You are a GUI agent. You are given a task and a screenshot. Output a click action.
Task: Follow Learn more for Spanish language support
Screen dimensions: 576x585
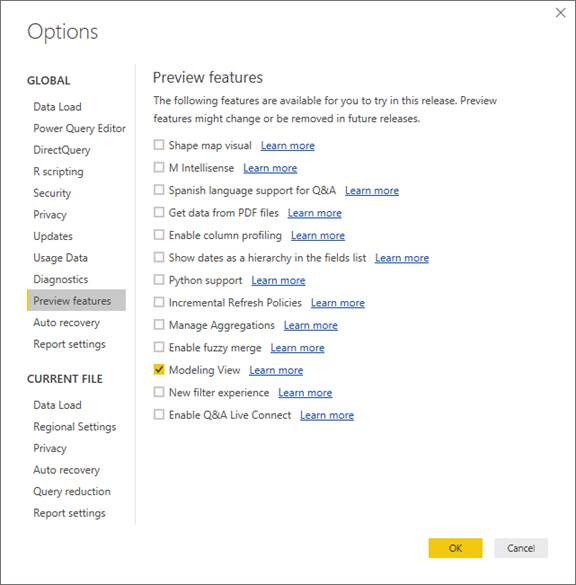tap(372, 190)
